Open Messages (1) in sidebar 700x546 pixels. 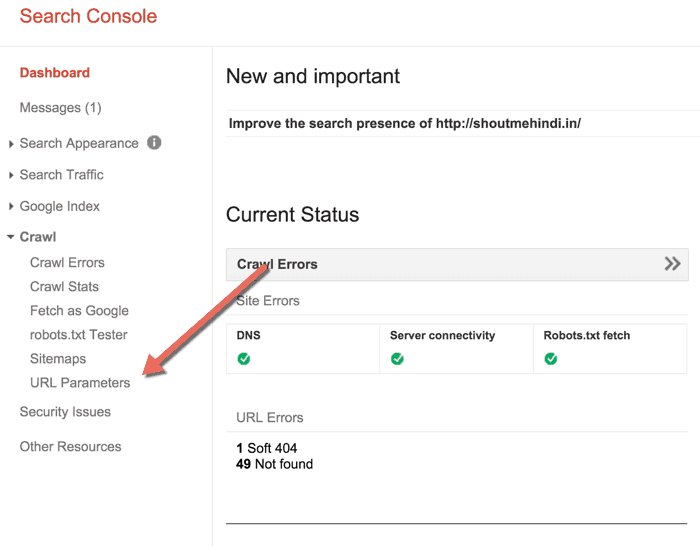pos(61,108)
